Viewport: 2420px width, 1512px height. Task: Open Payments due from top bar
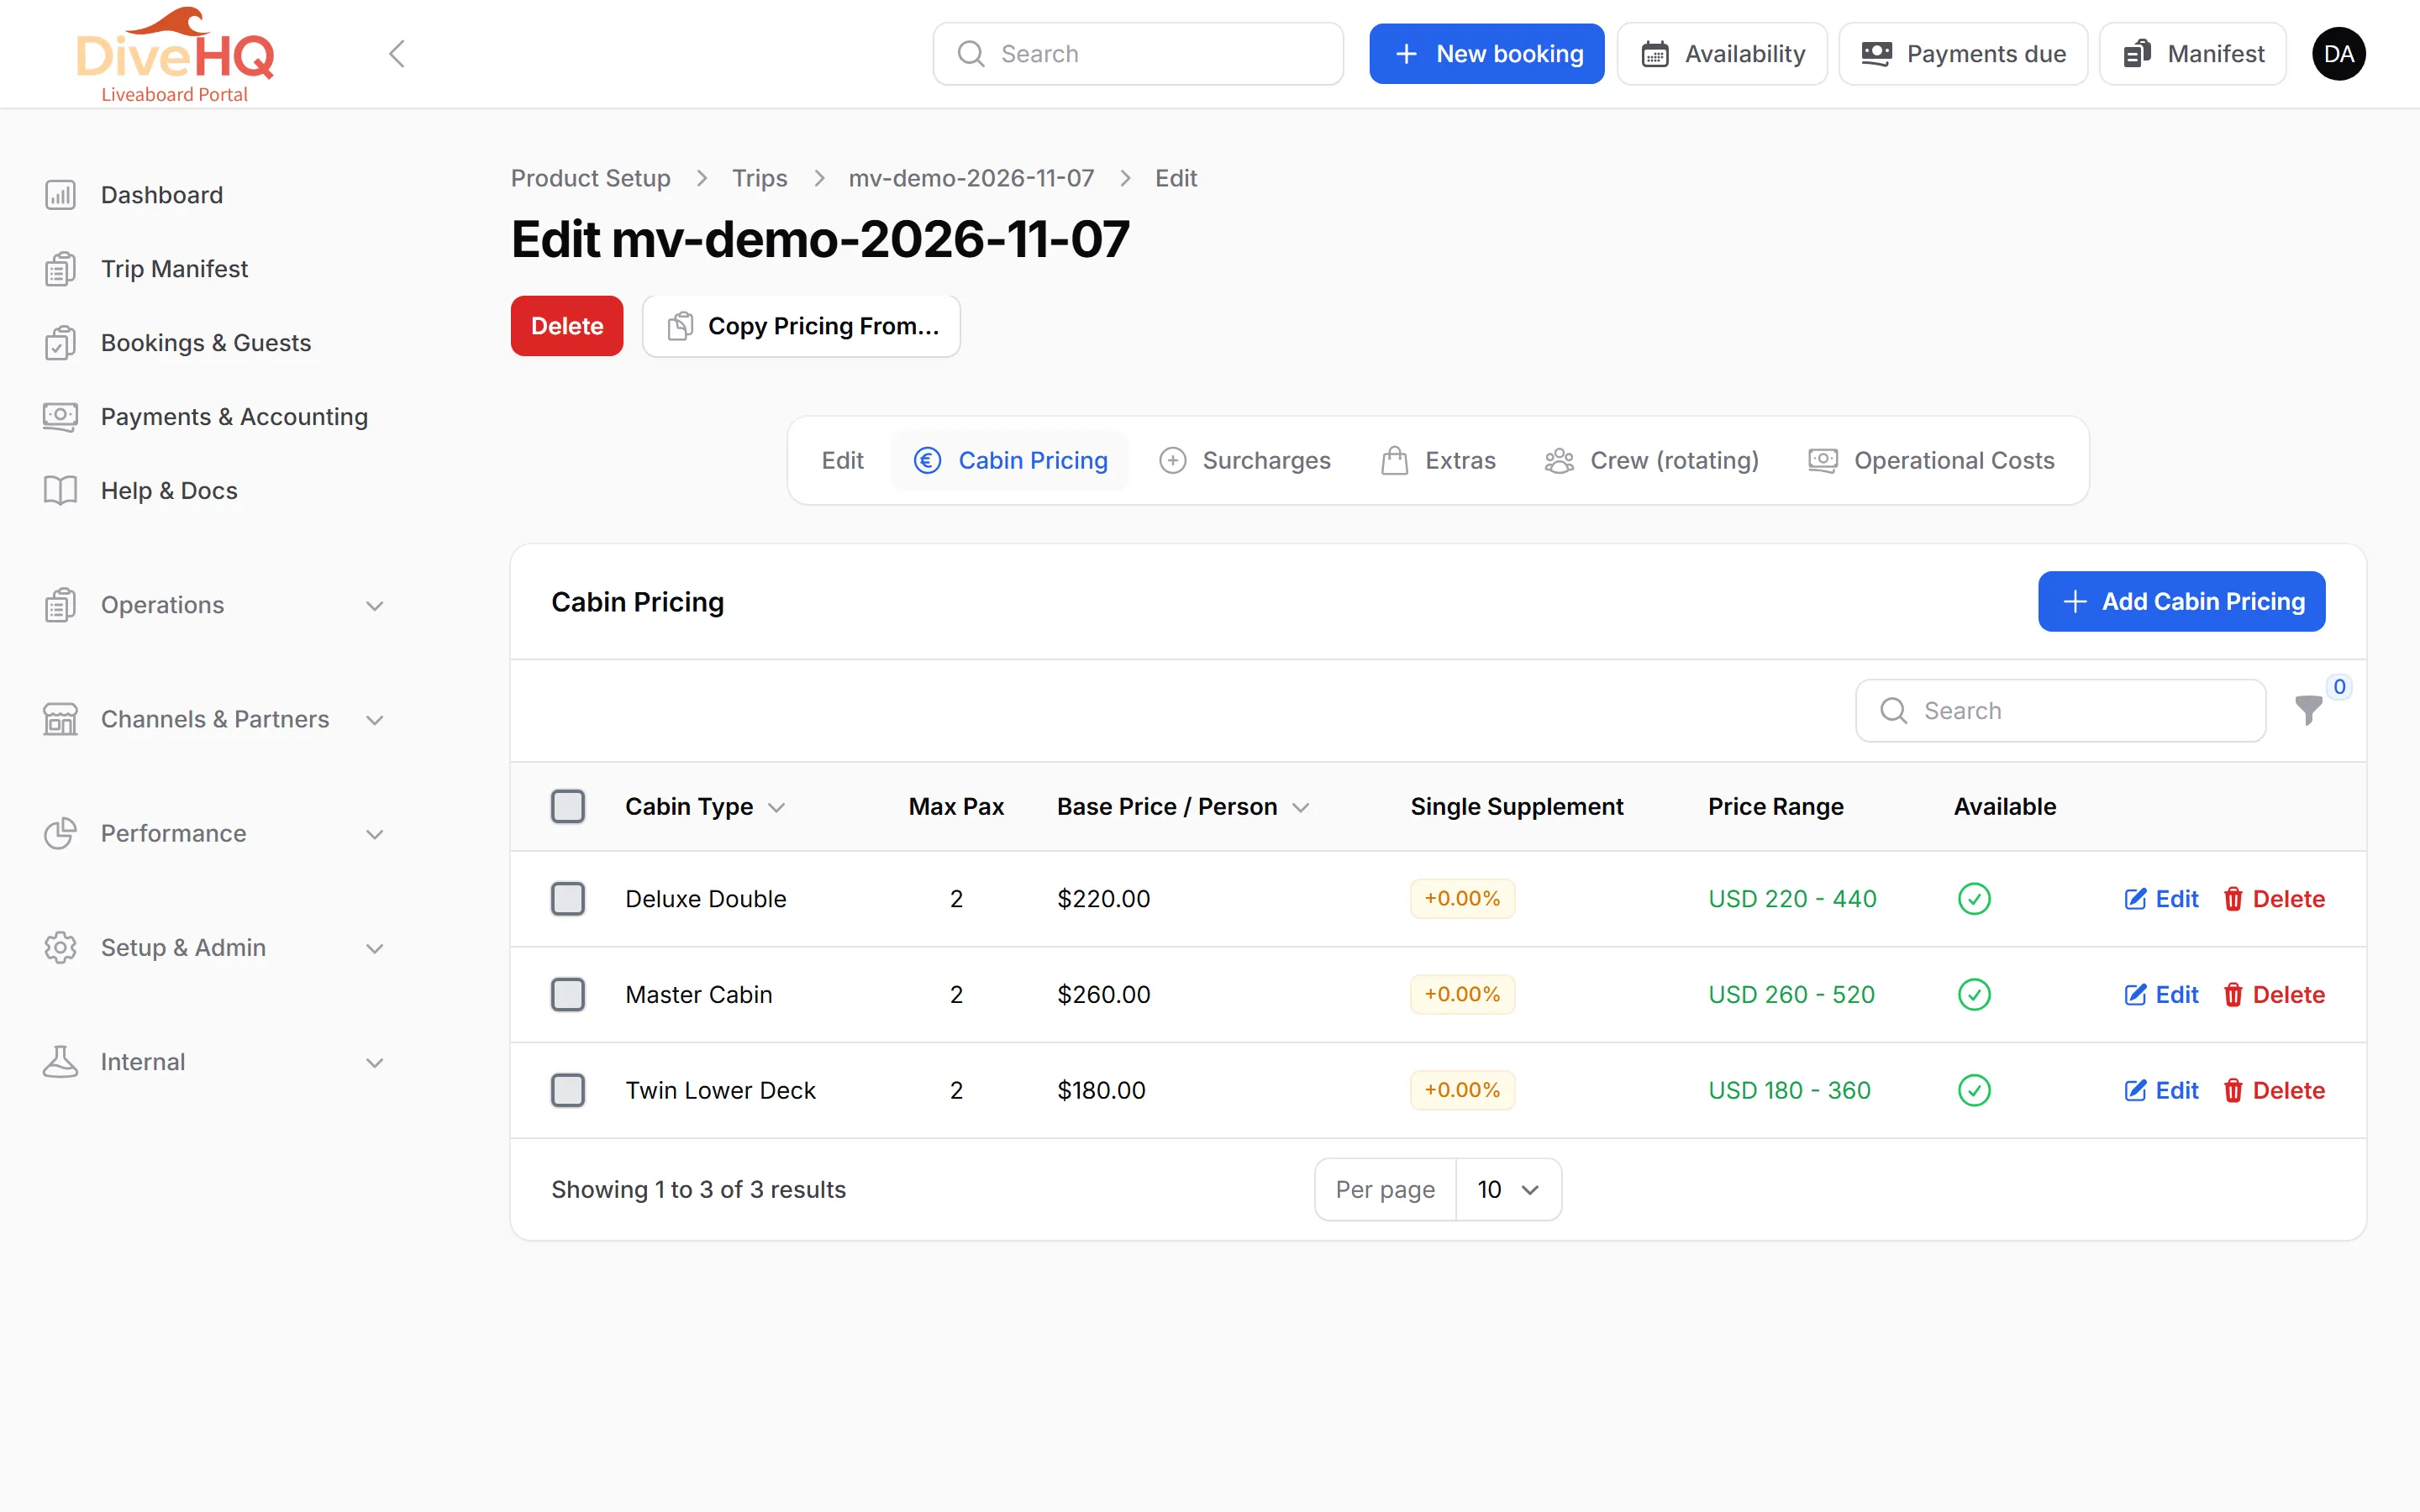point(1963,54)
